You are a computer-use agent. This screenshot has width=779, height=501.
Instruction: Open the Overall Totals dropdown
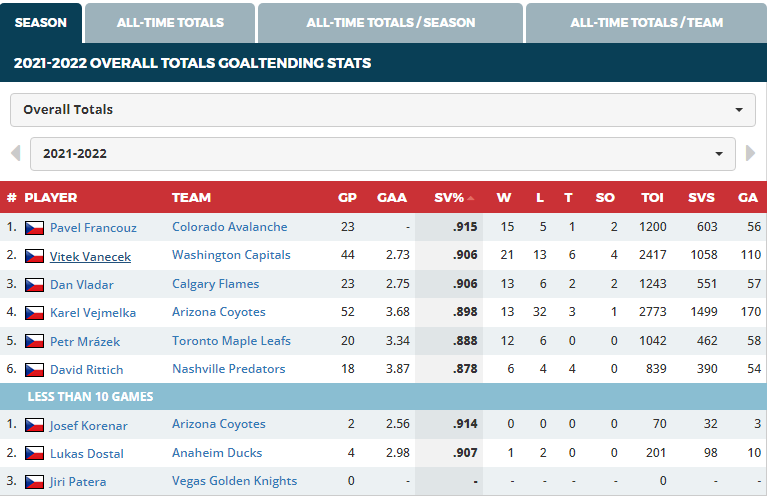coord(383,110)
